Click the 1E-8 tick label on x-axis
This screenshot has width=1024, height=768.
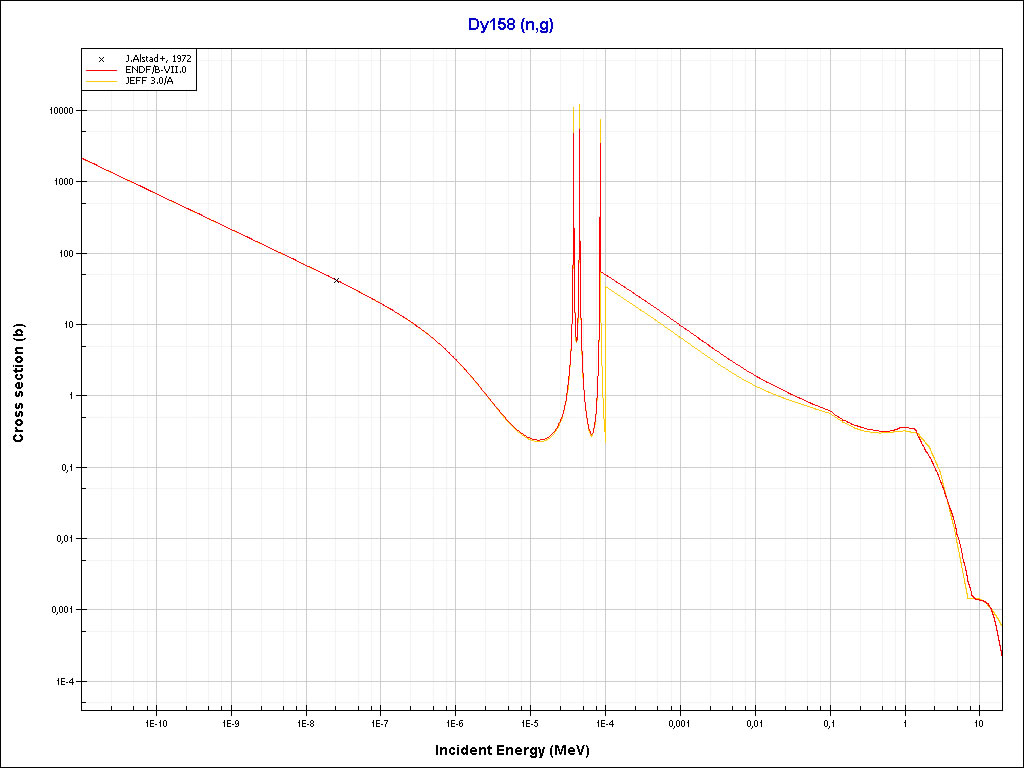[x=305, y=722]
